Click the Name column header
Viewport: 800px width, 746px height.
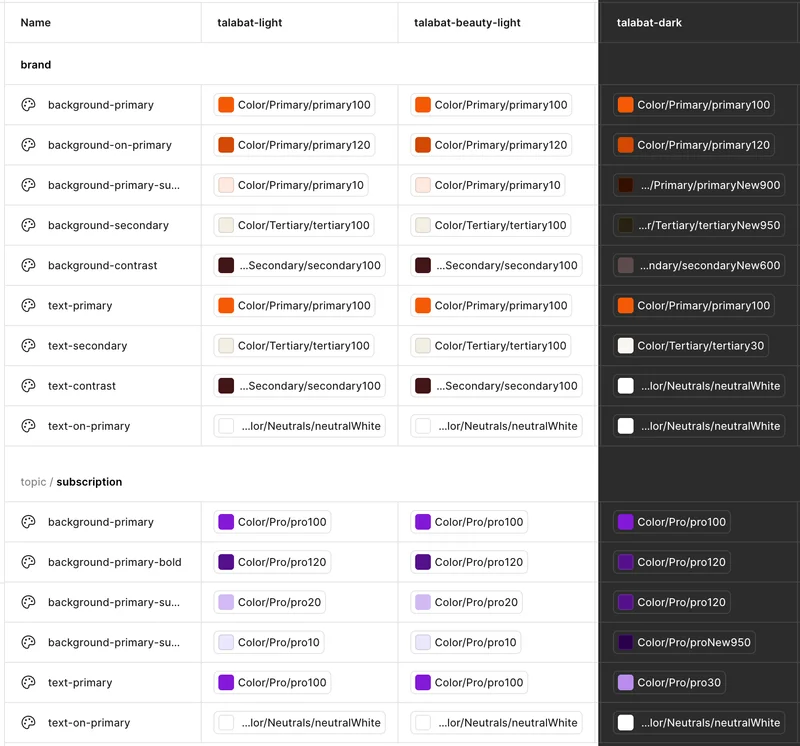tap(36, 22)
